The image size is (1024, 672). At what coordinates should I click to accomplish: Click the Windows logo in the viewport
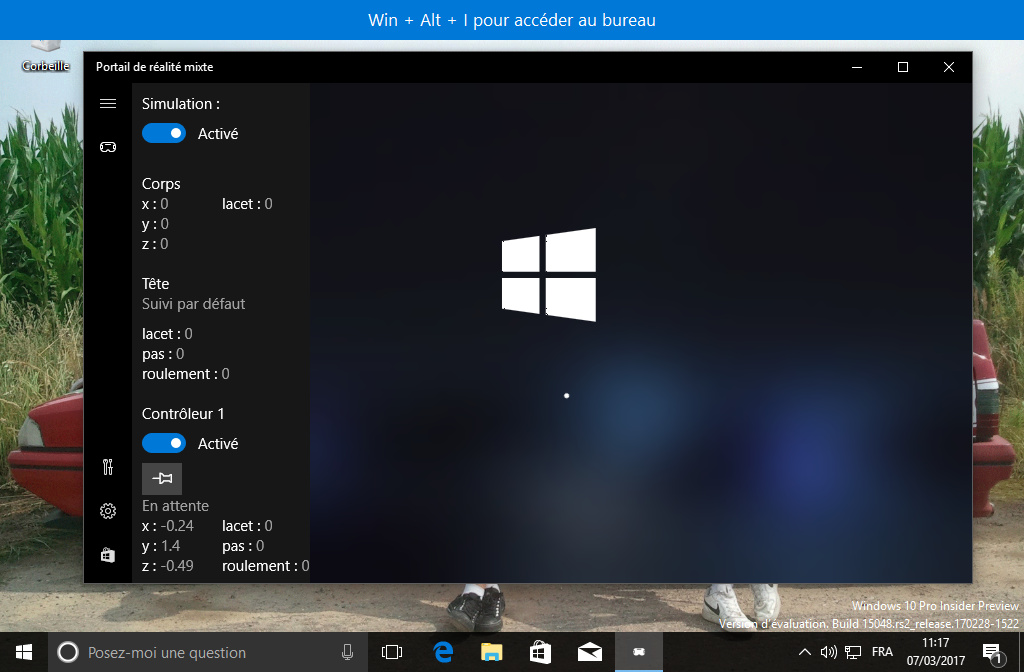(x=549, y=274)
